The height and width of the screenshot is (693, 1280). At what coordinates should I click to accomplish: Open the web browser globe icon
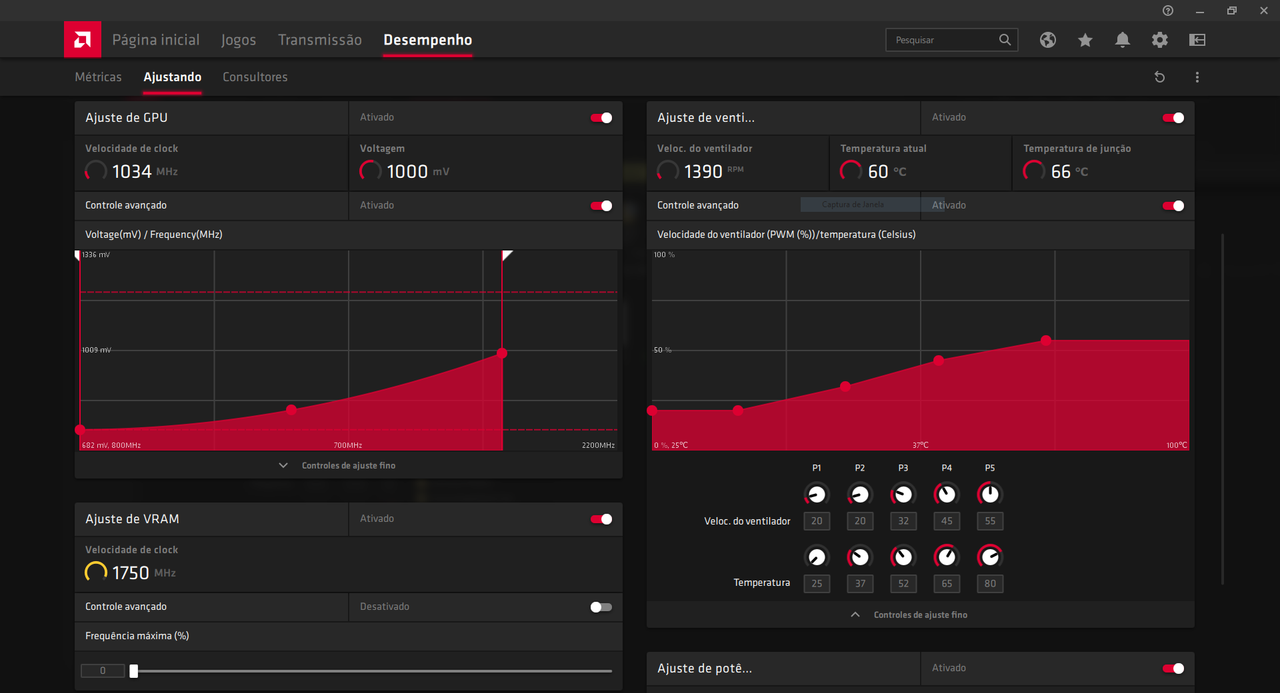click(1048, 40)
